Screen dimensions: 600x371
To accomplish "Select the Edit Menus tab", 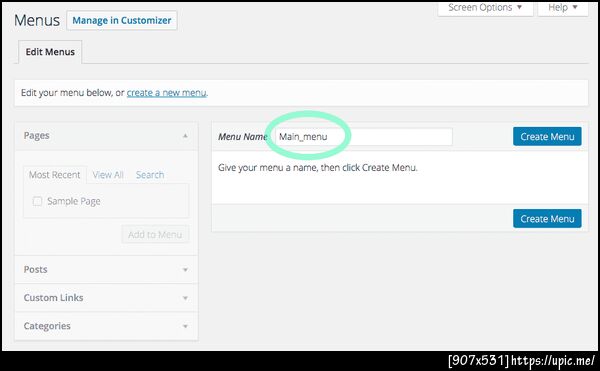I will 50,52.
